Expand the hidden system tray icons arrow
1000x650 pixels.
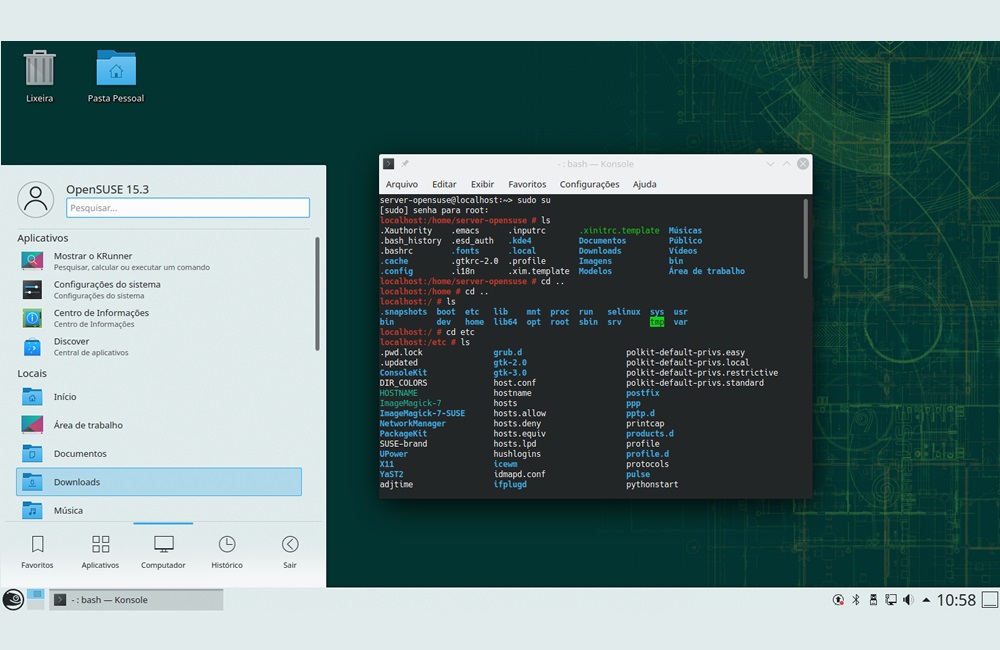point(926,600)
